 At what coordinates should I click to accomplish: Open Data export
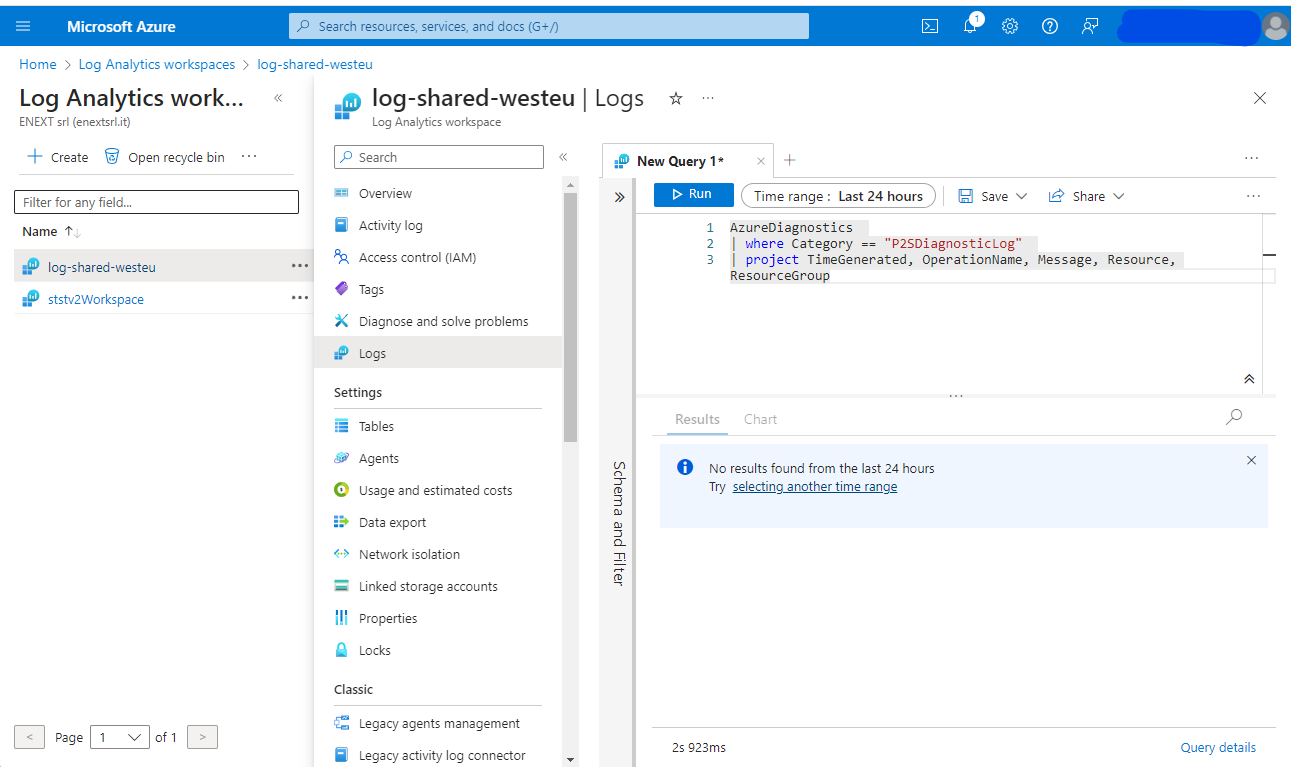pyautogui.click(x=438, y=522)
